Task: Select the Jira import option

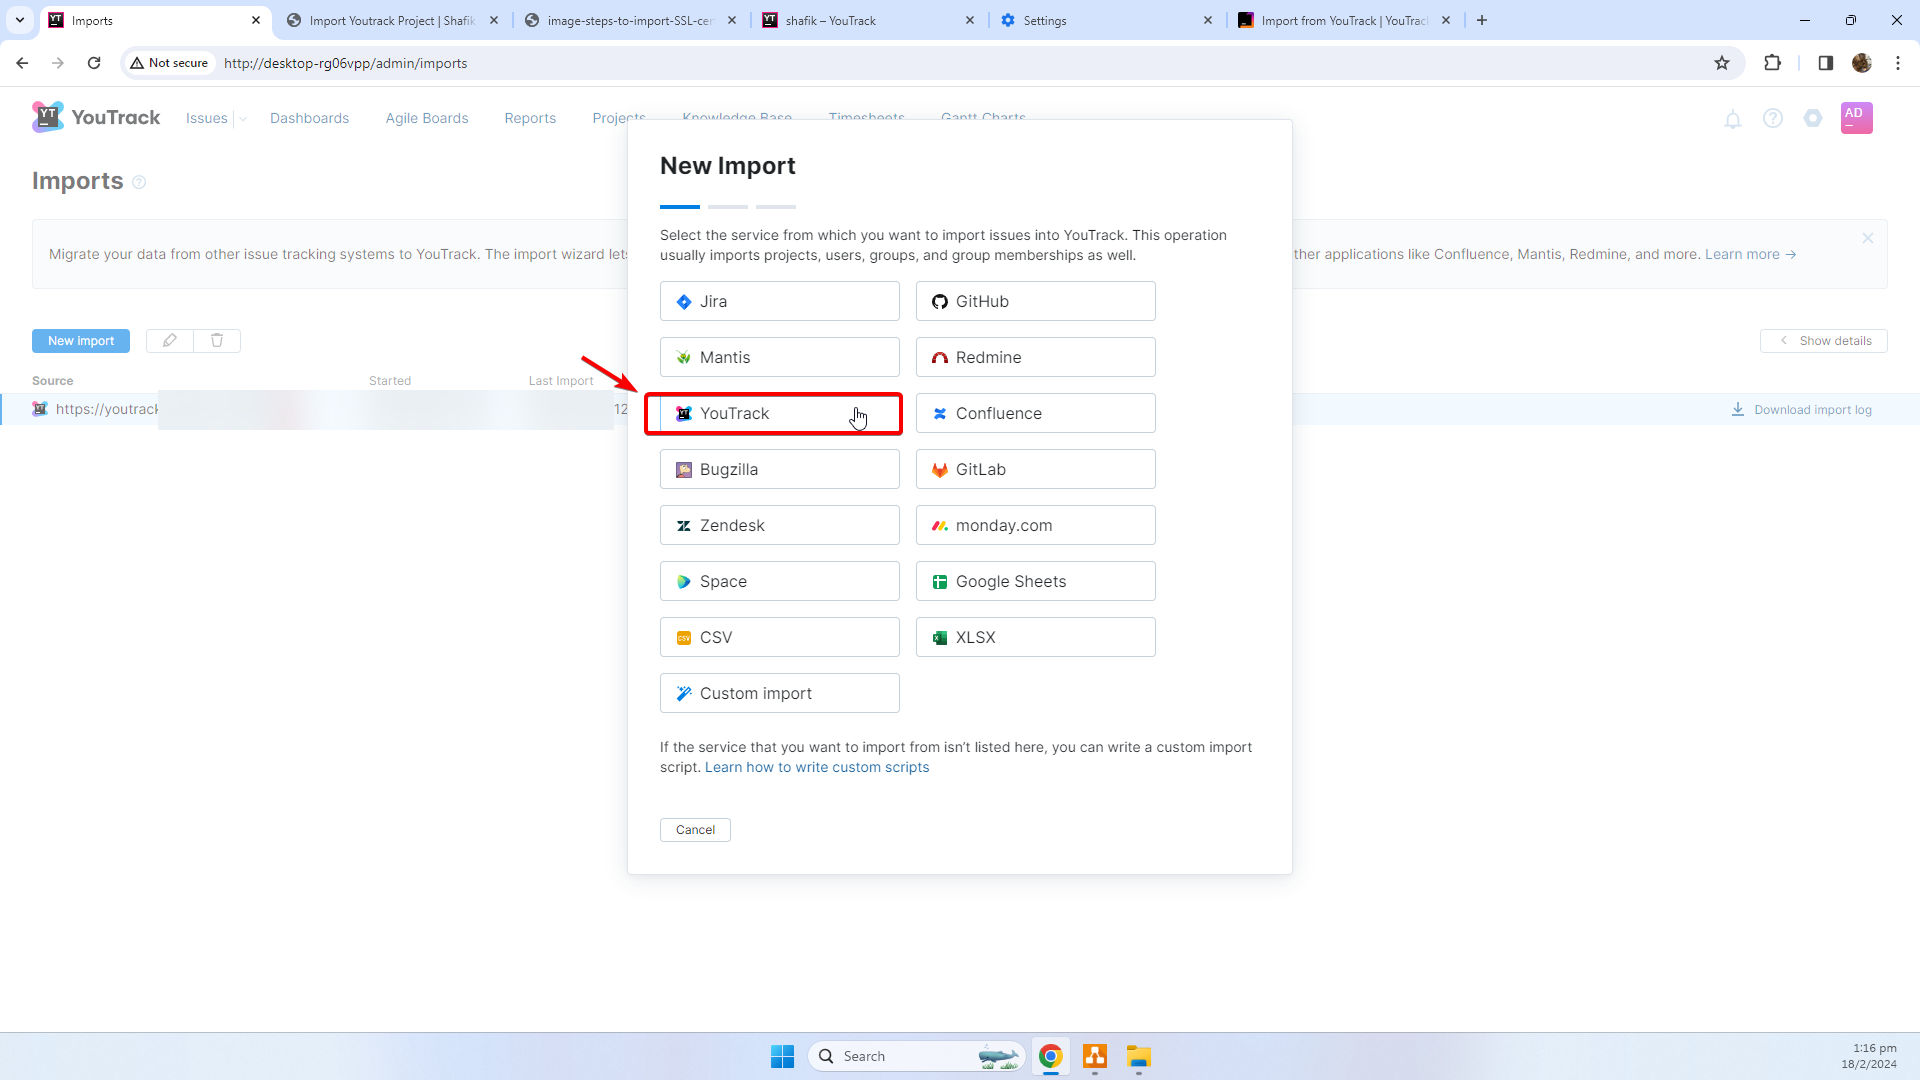Action: (779, 301)
